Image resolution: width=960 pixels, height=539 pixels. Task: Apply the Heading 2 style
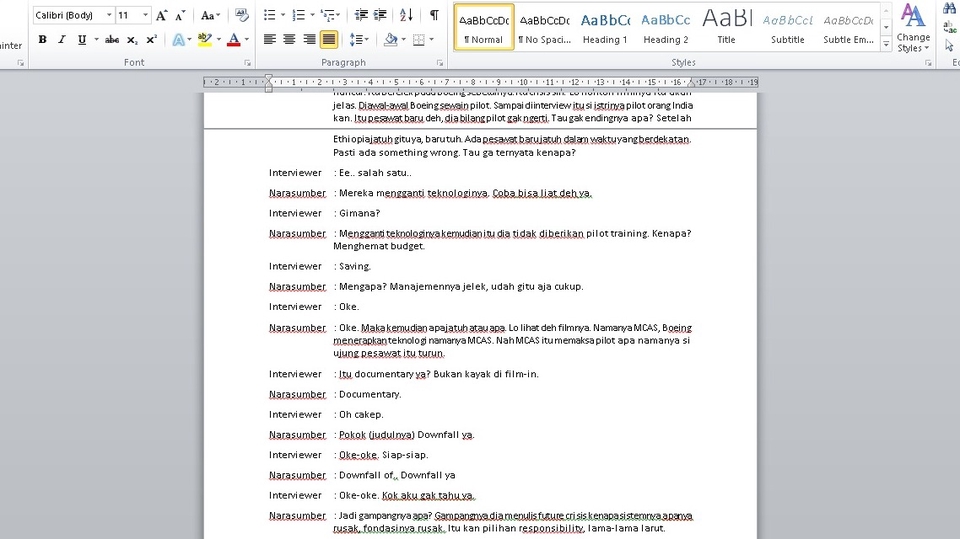click(666, 27)
